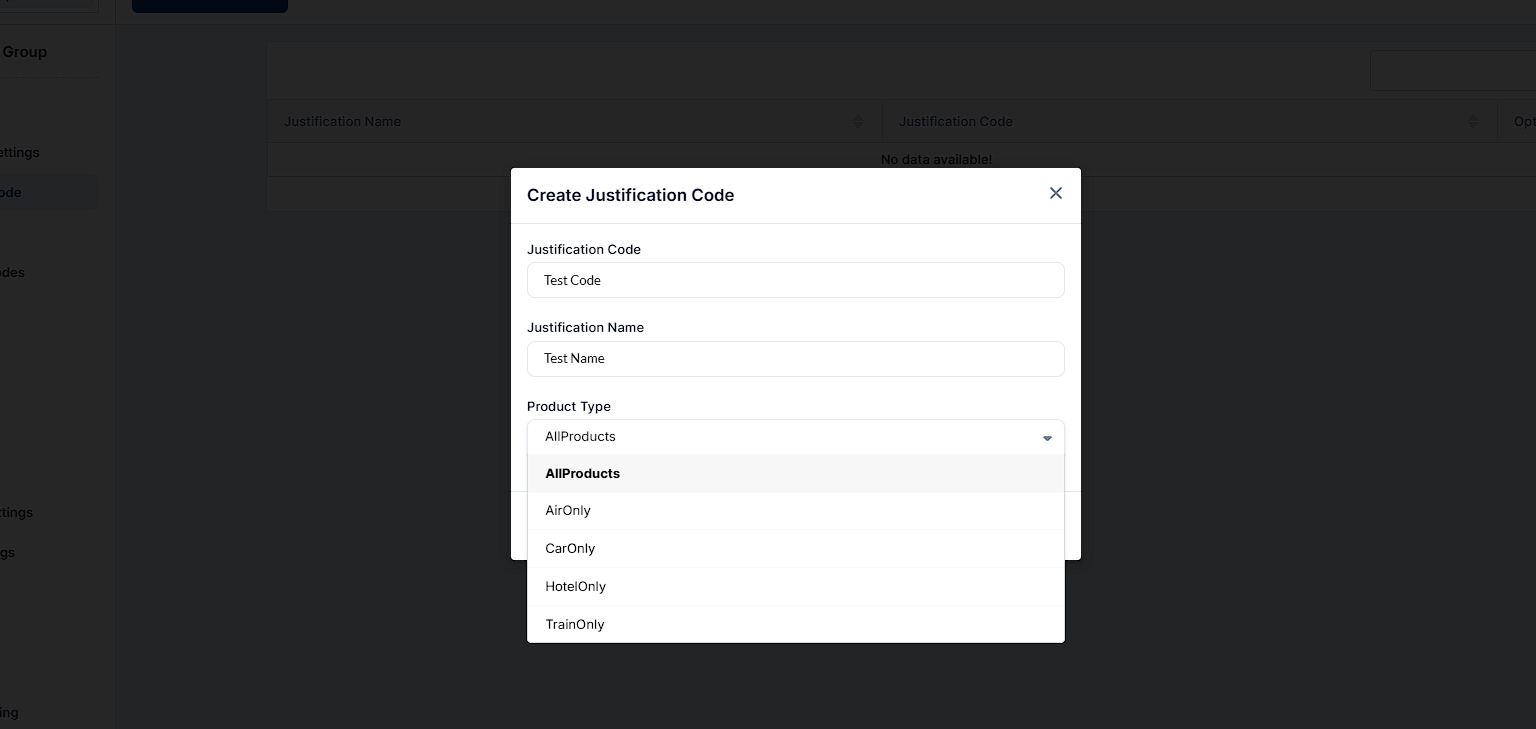Collapse the Product Type dropdown arrow
This screenshot has height=729, width=1536.
click(x=1047, y=438)
